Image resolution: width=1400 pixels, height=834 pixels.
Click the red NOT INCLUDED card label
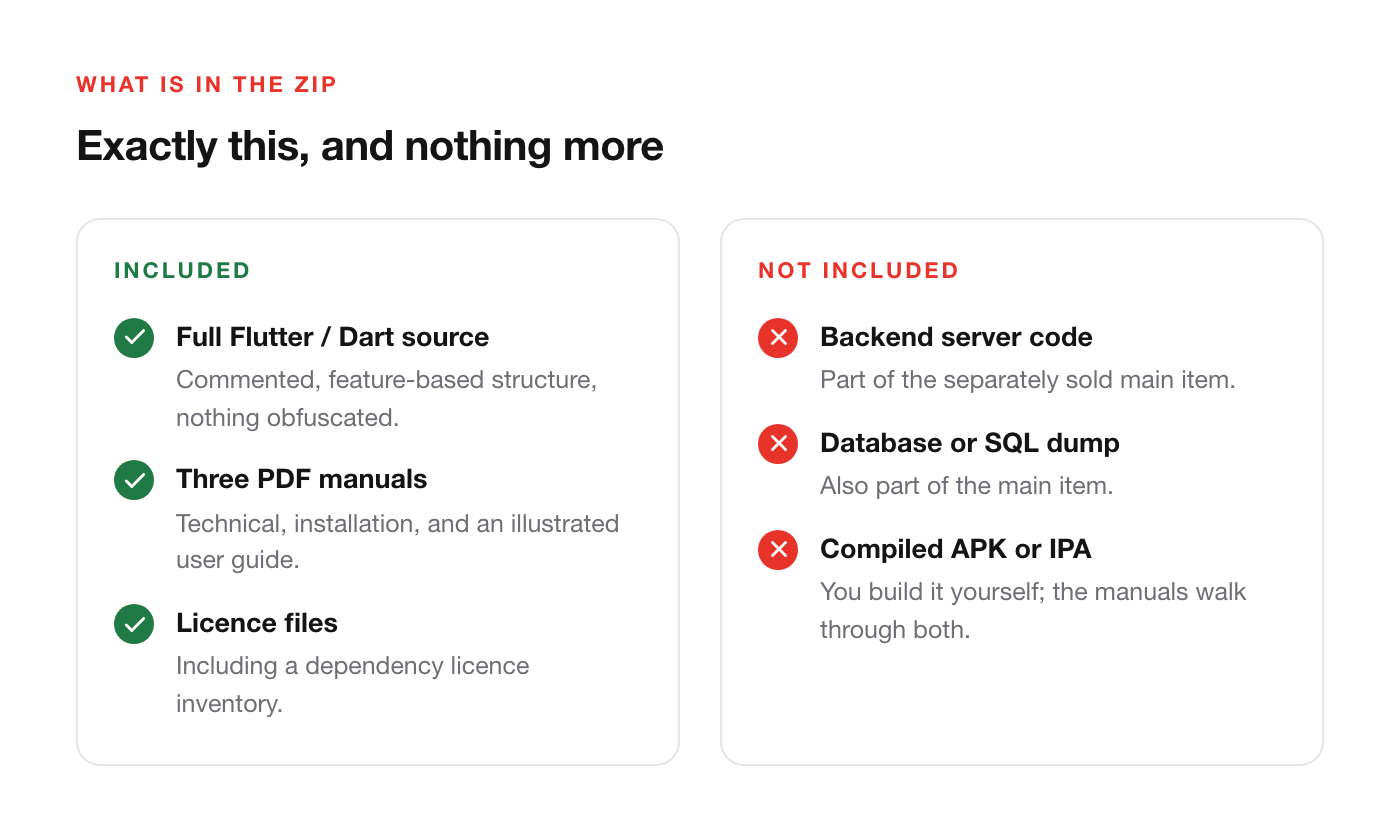click(x=859, y=271)
